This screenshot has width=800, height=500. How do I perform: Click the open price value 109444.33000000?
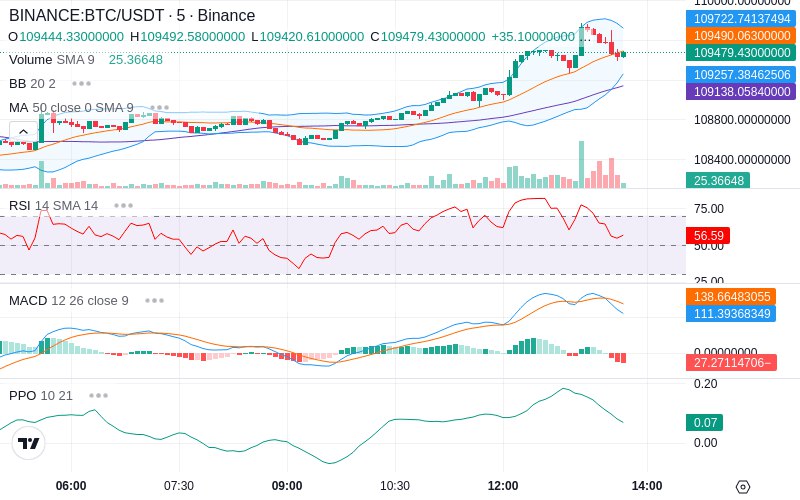coord(71,37)
